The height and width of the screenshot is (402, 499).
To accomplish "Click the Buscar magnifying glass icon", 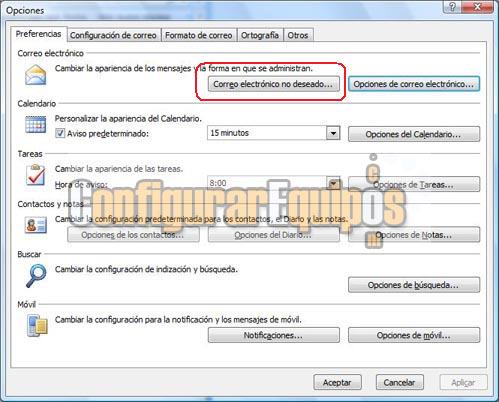I will pos(36,275).
